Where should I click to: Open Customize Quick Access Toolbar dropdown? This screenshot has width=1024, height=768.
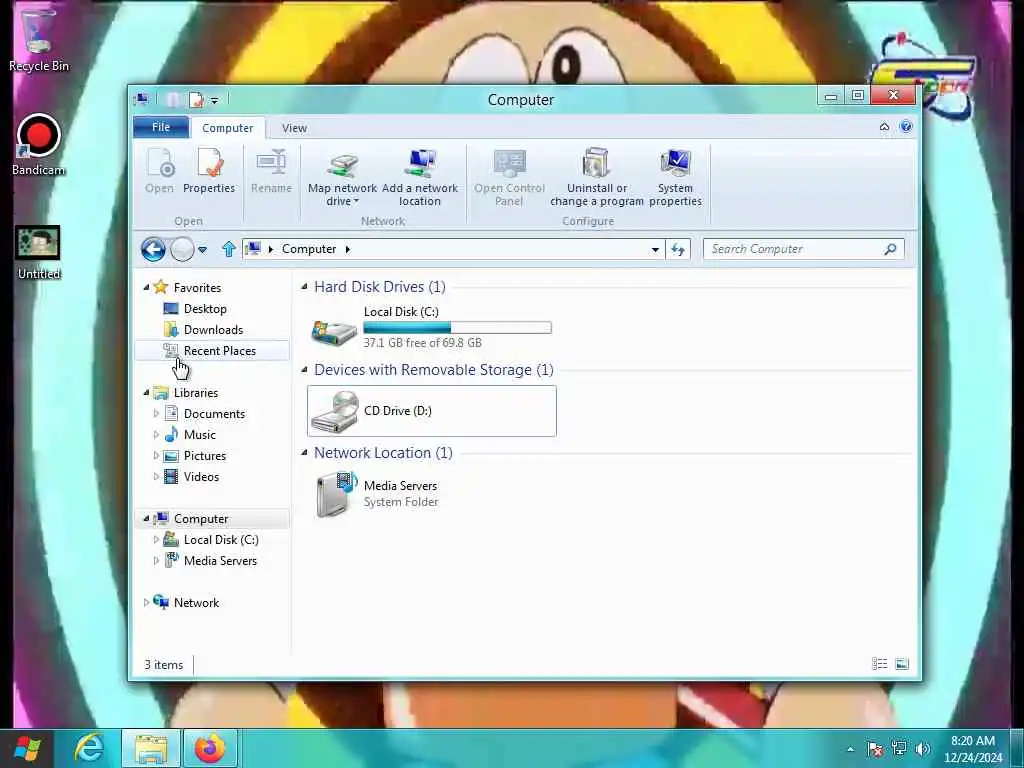(214, 101)
